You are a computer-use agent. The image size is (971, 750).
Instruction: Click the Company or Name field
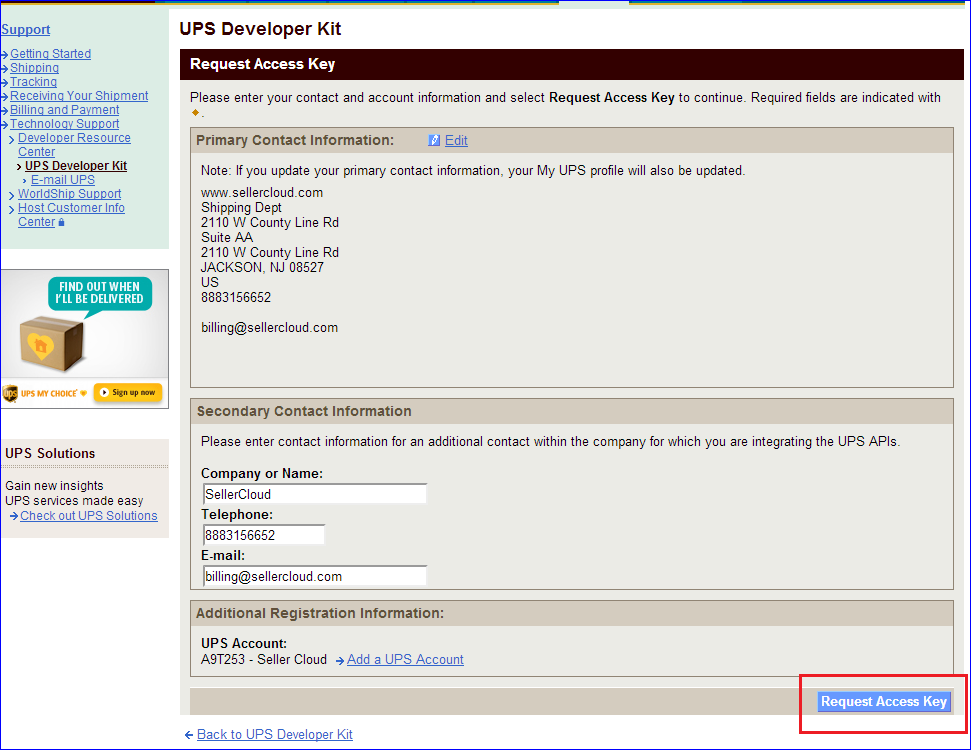[x=315, y=494]
